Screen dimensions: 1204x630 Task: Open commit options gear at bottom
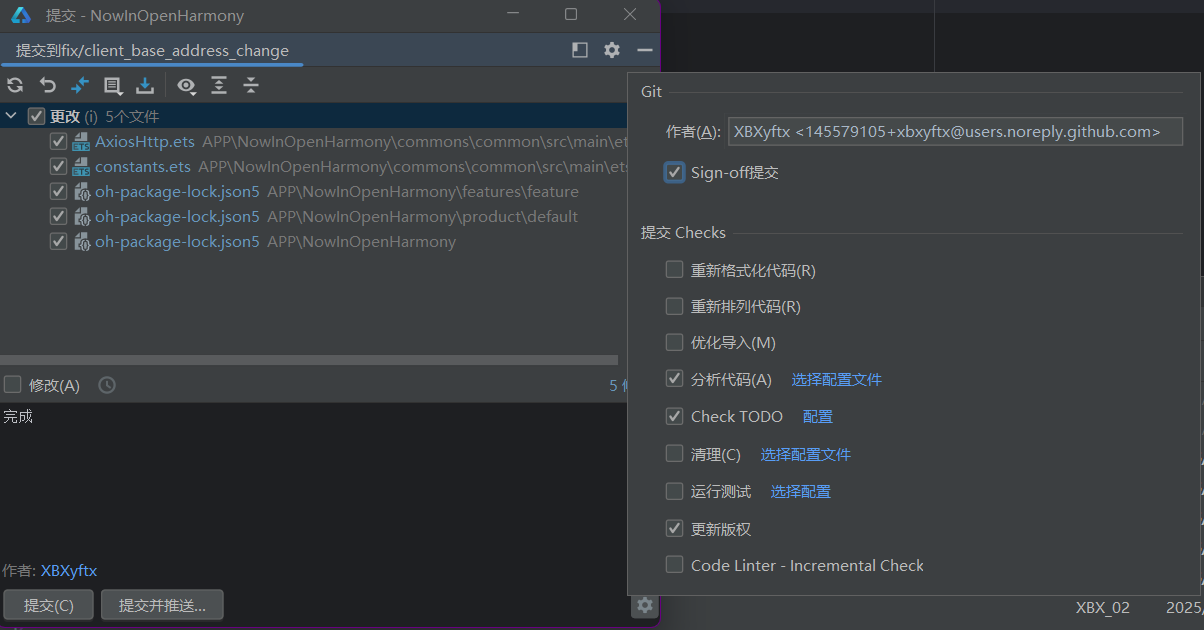(x=645, y=605)
